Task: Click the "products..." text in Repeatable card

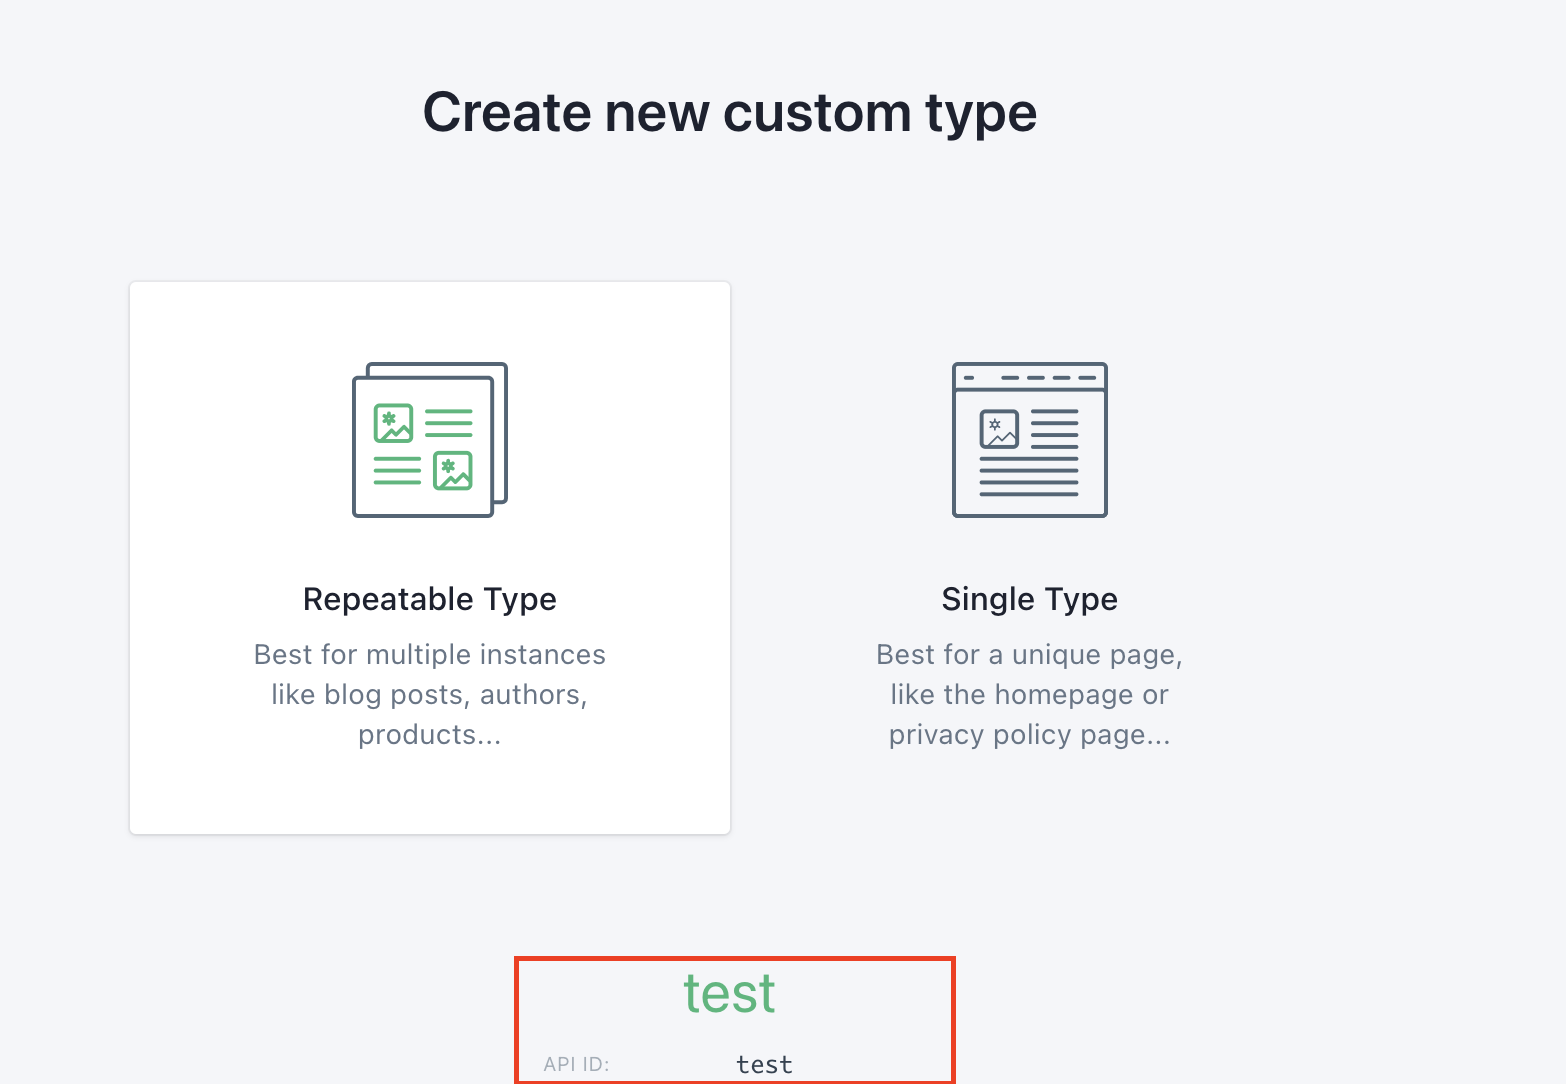Action: click(430, 735)
